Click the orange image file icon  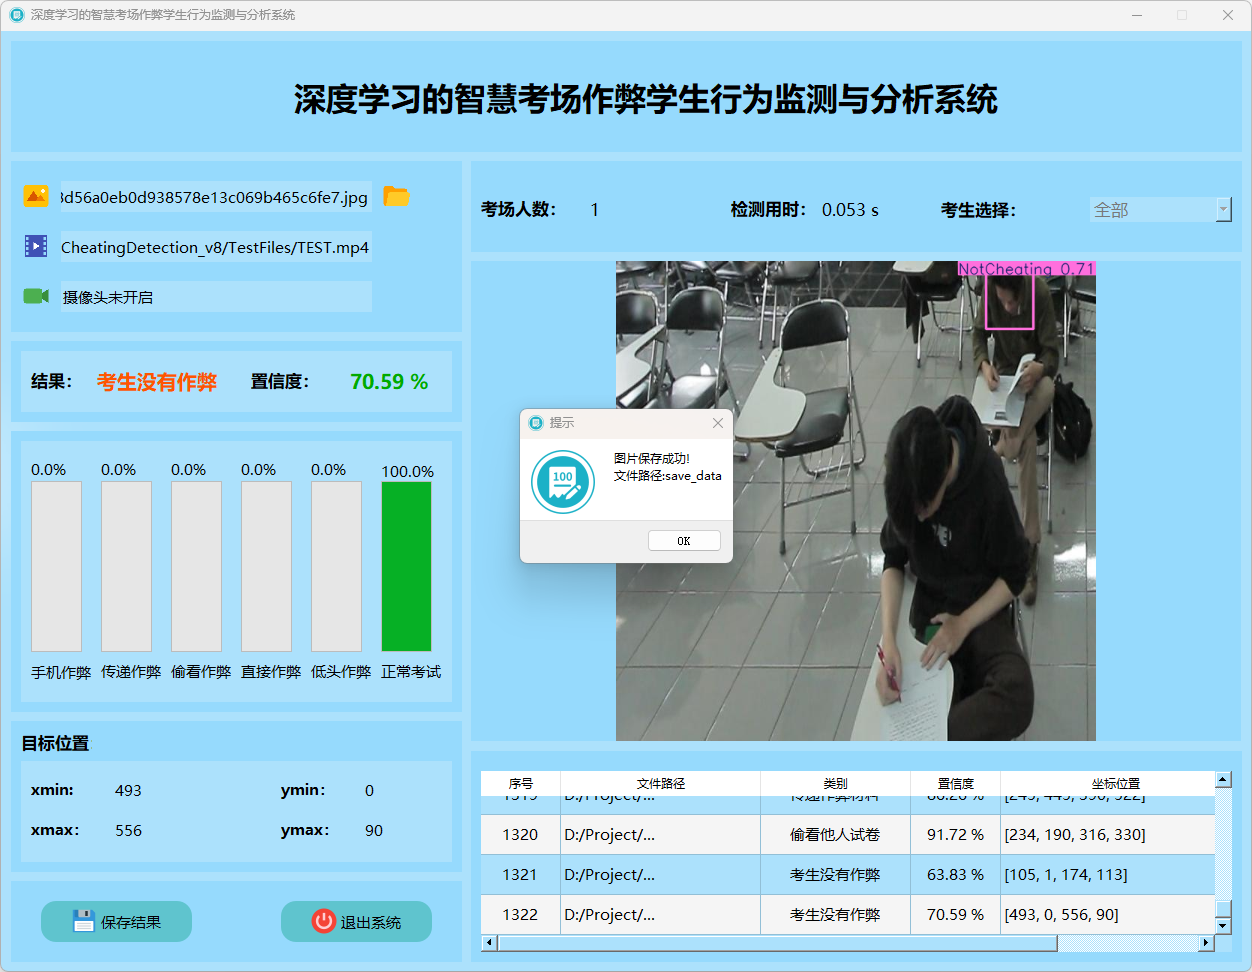point(36,197)
